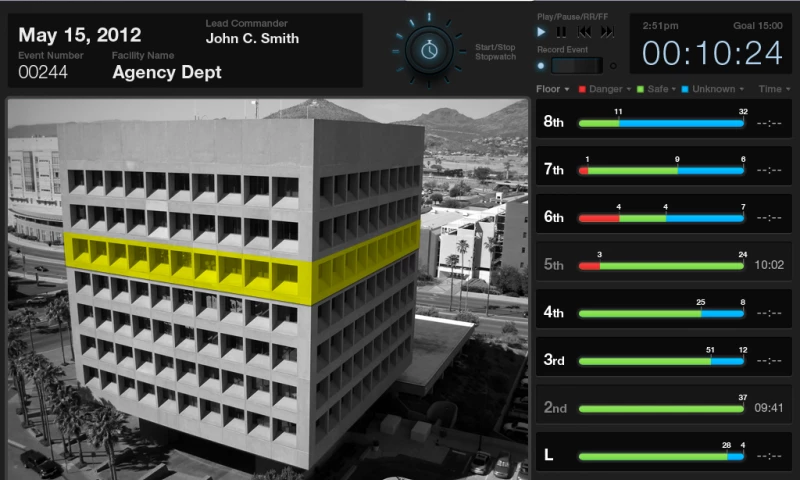Click the Start/Stop Stopwatch label
800x480 pixels.
point(495,52)
